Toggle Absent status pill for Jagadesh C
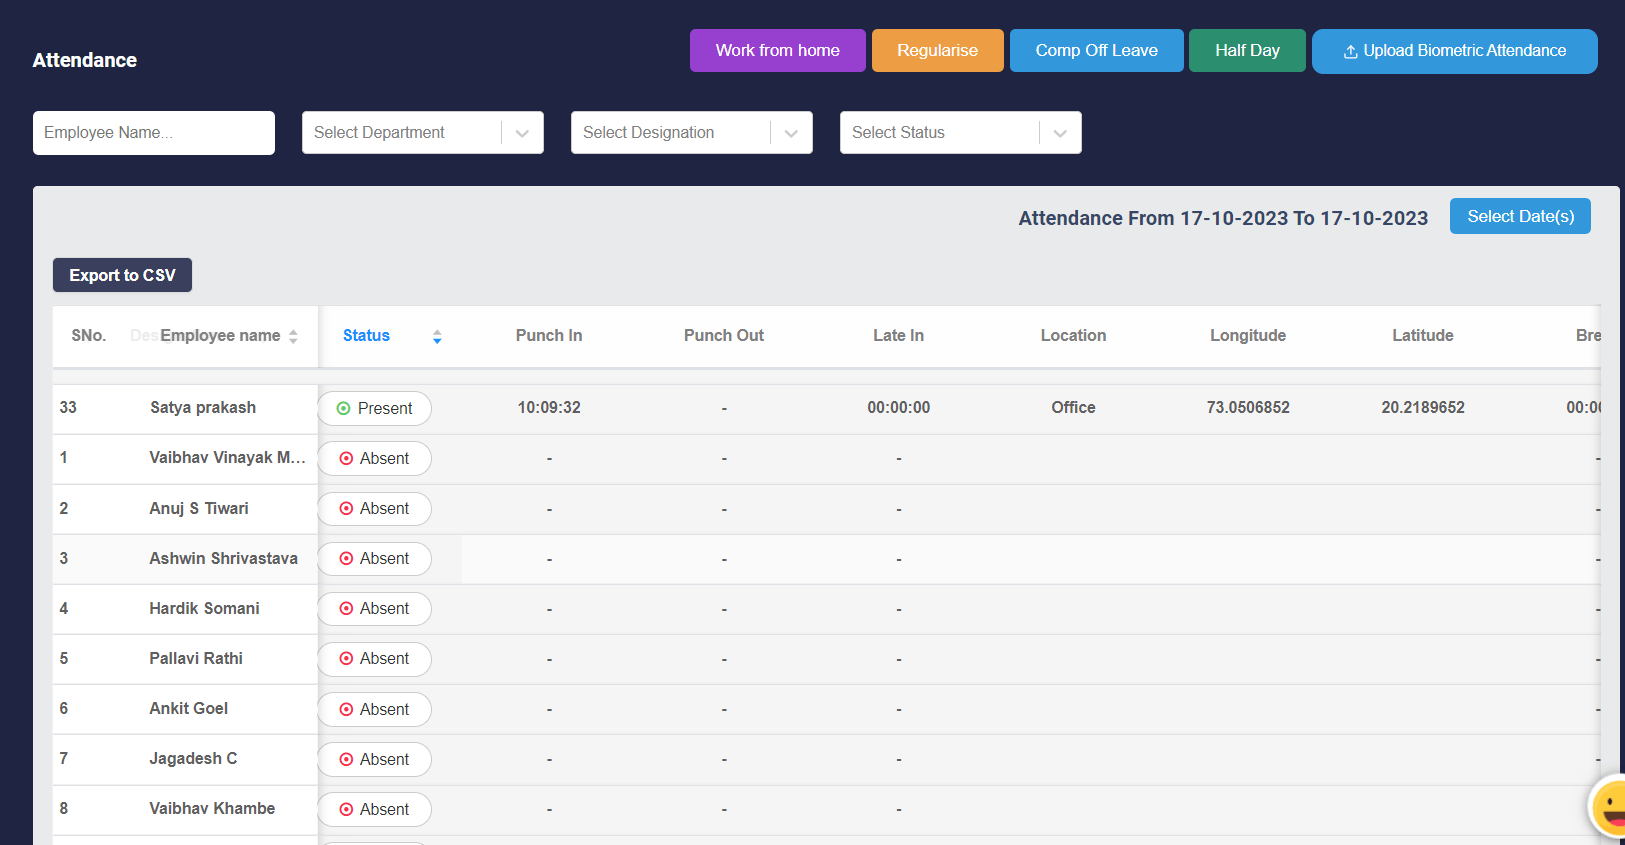 pos(374,759)
